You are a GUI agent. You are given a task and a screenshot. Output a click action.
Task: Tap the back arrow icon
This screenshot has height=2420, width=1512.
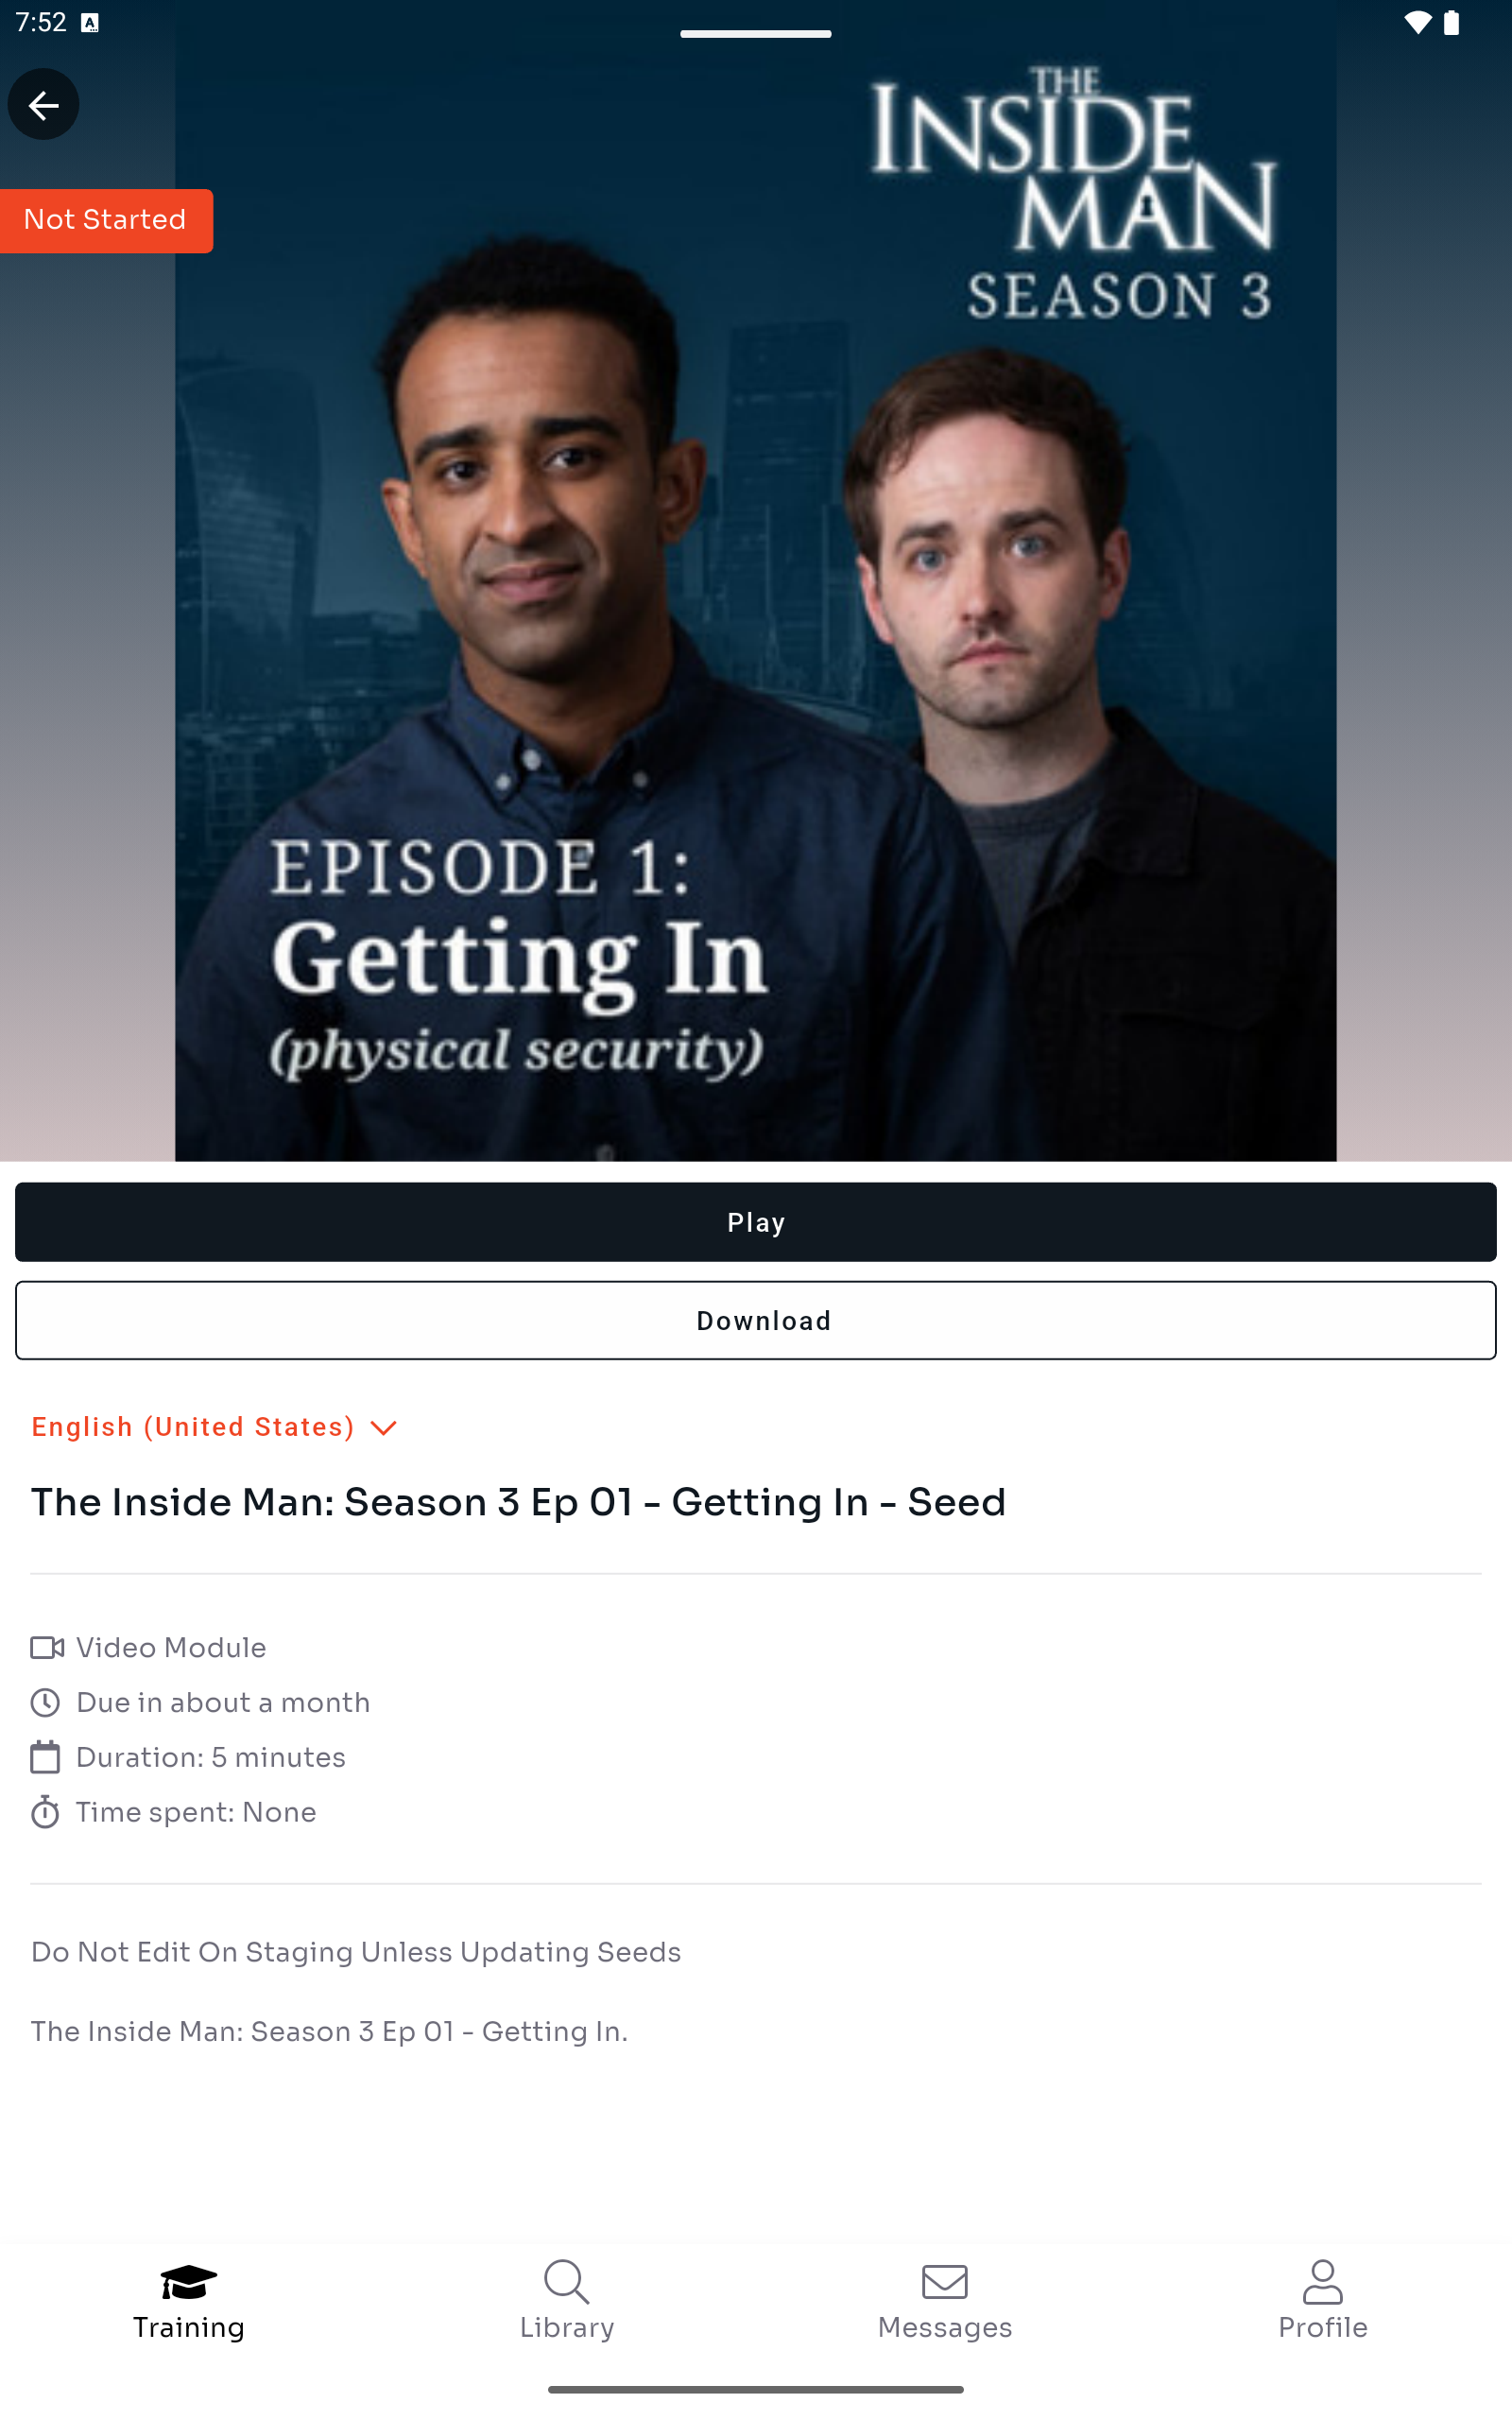click(43, 104)
